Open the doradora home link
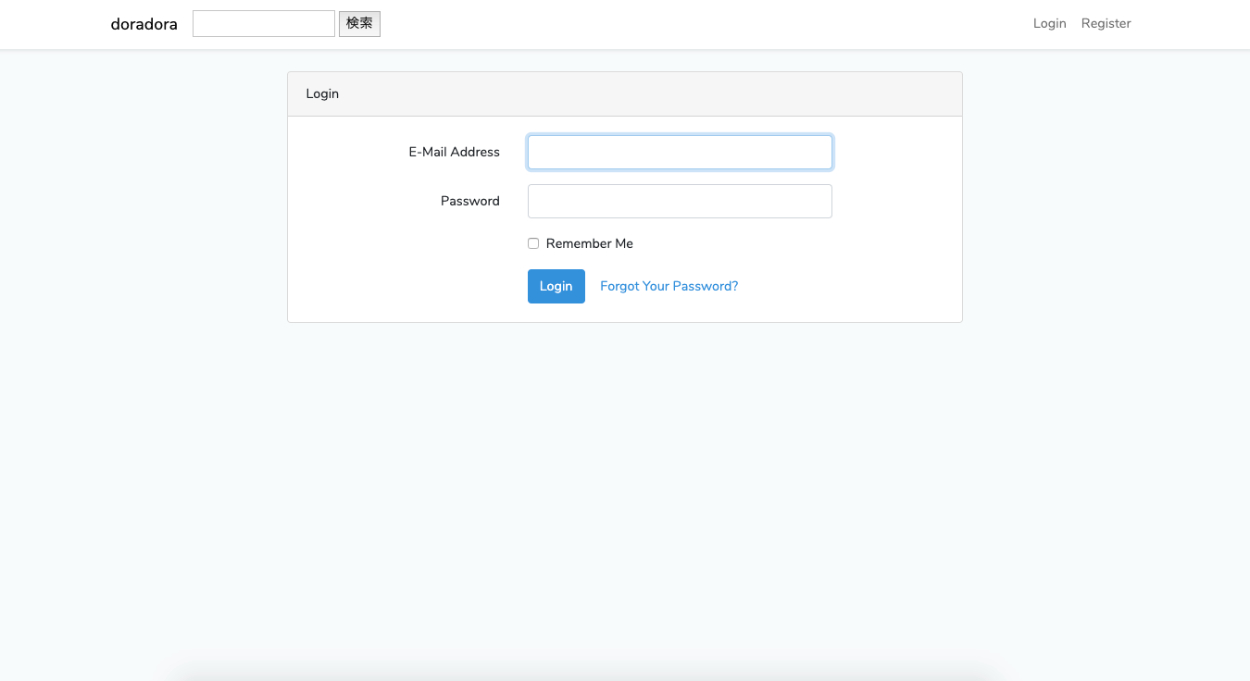 pos(144,24)
